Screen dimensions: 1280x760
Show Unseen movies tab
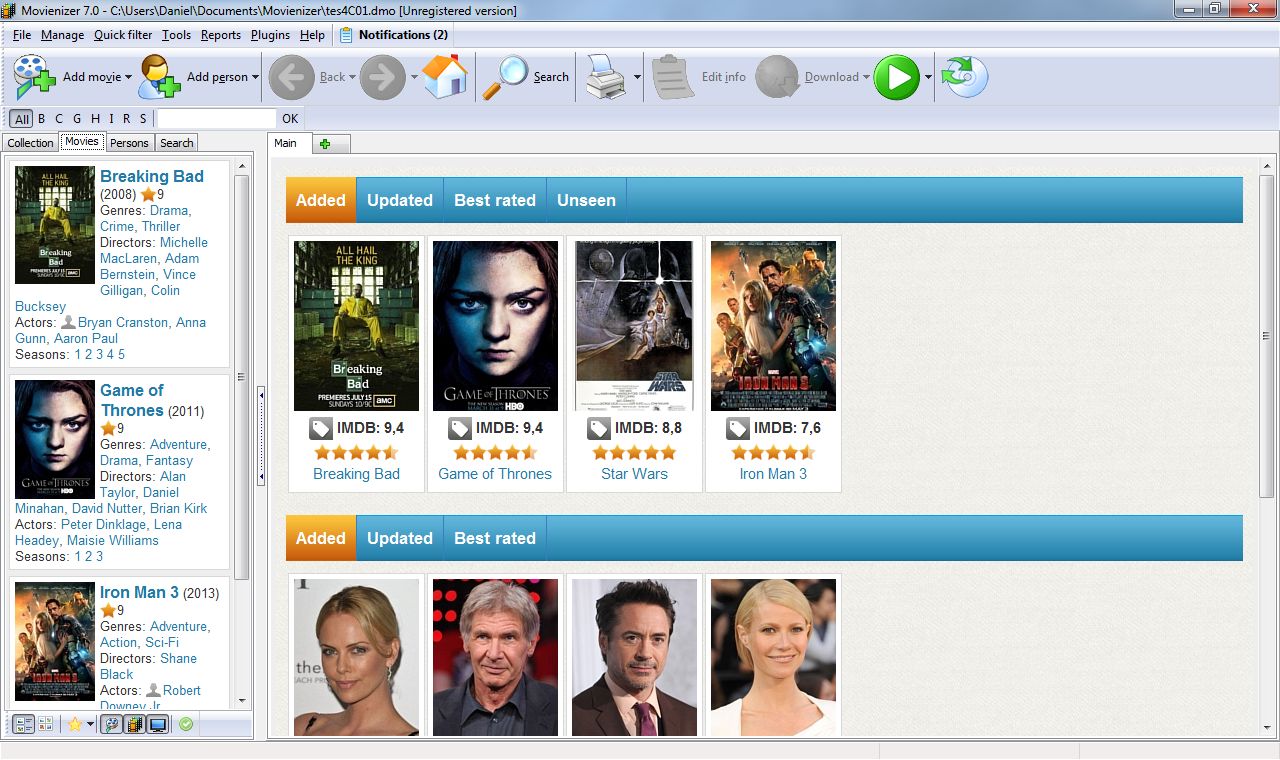click(586, 200)
